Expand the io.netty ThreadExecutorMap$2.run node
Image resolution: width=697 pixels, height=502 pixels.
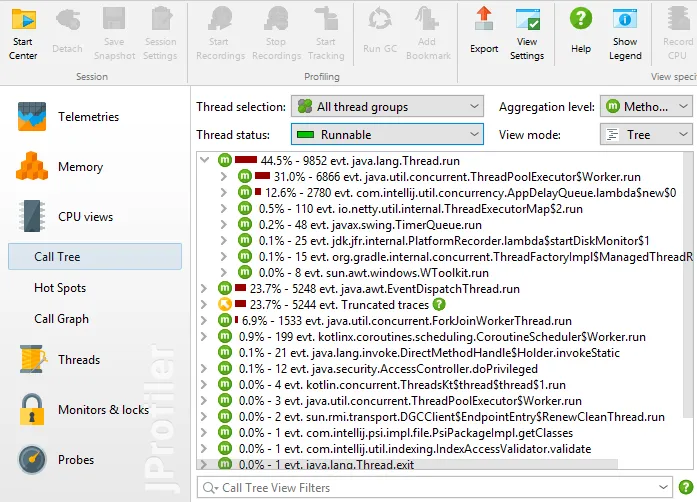coord(224,209)
